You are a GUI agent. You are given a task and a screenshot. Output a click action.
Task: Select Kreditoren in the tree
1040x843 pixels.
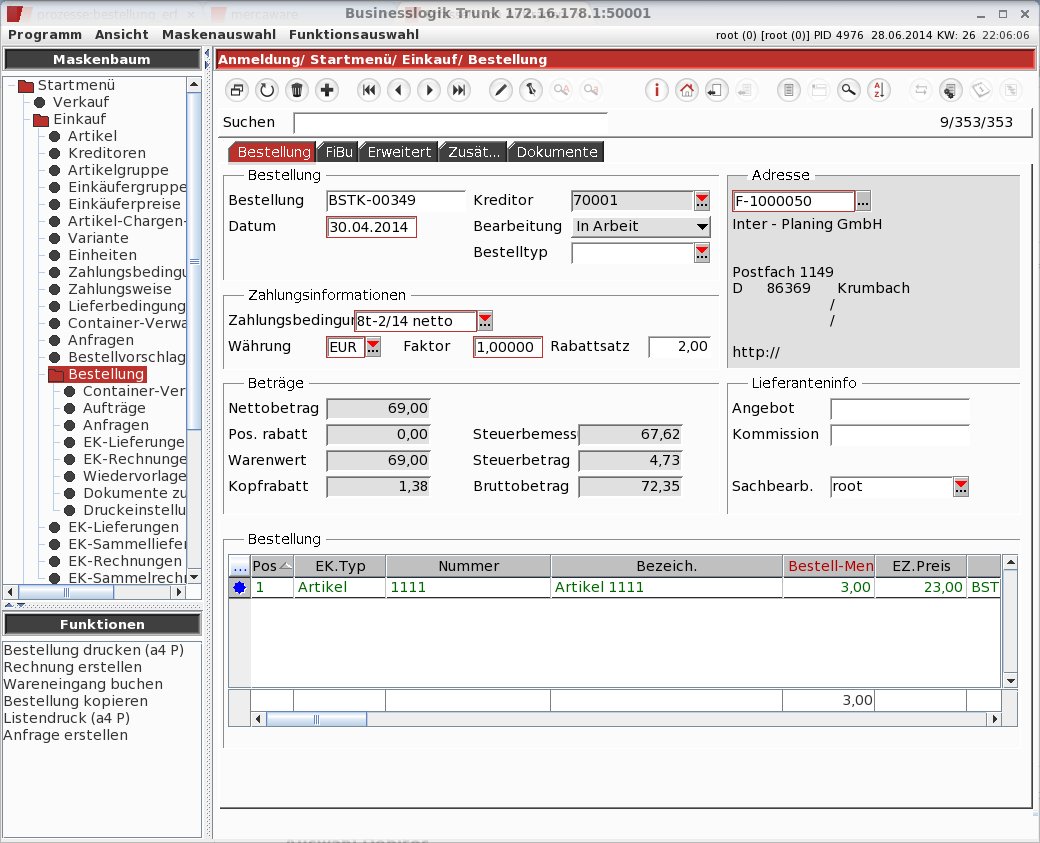[107, 153]
